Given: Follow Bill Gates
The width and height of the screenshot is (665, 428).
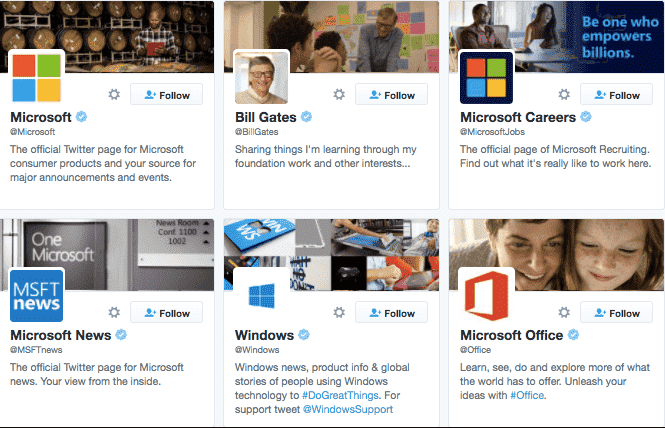Looking at the screenshot, I should click(x=391, y=94).
